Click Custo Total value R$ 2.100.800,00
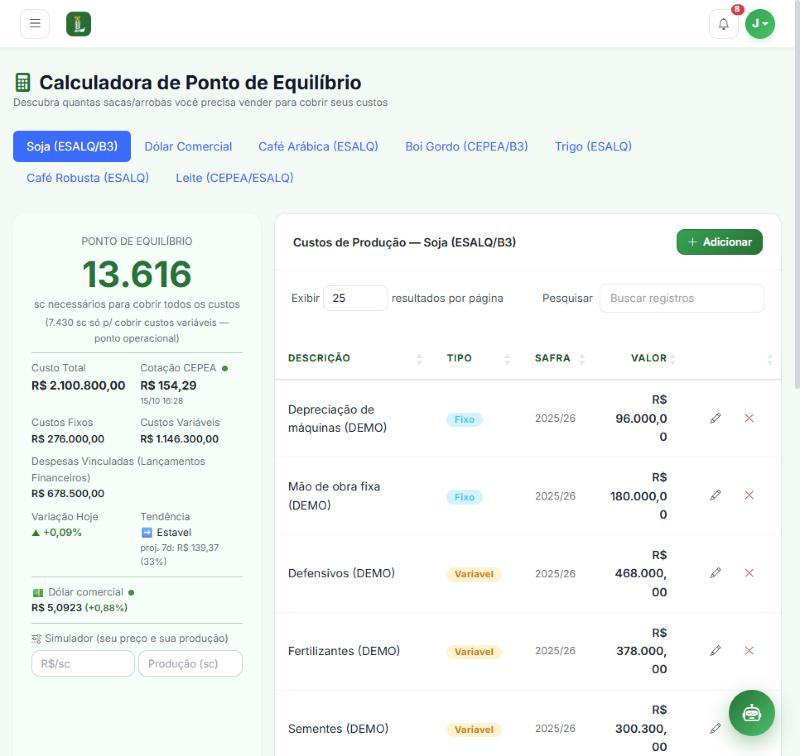Viewport: 800px width, 756px height. tap(78, 386)
